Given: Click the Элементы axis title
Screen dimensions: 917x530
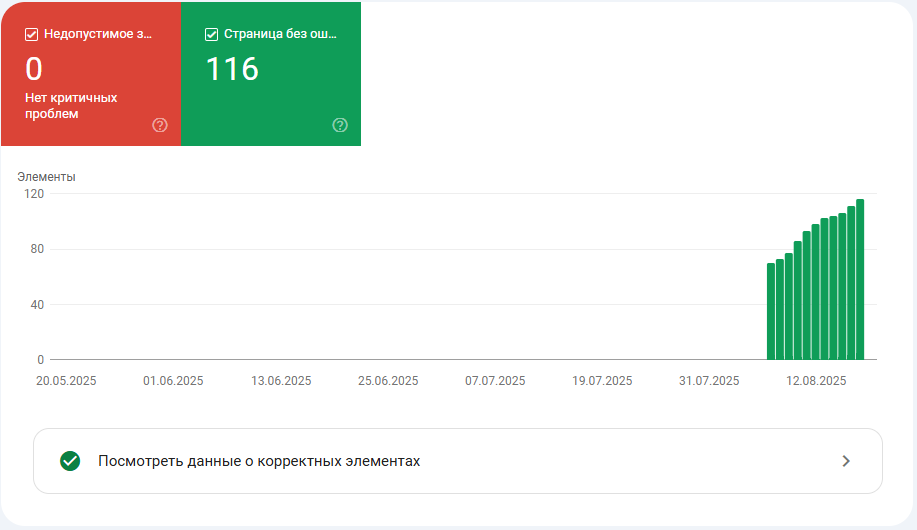Looking at the screenshot, I should click(46, 177).
